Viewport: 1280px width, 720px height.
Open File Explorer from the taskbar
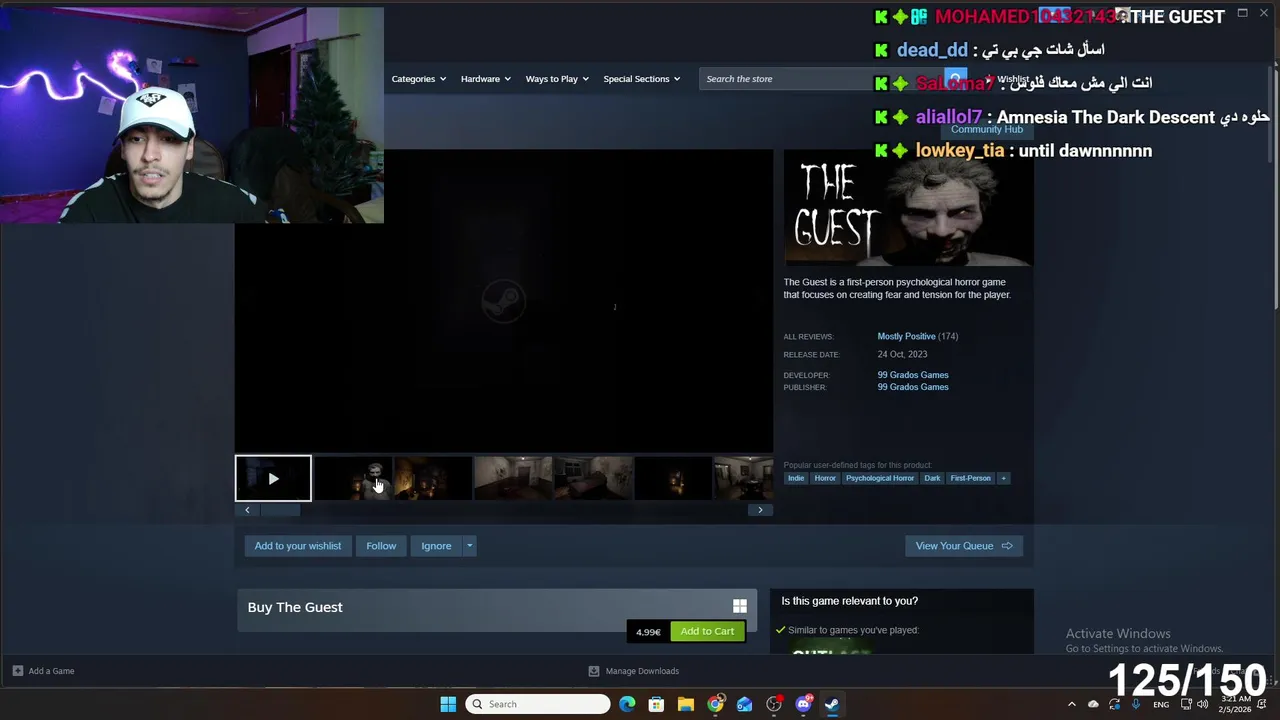[686, 704]
